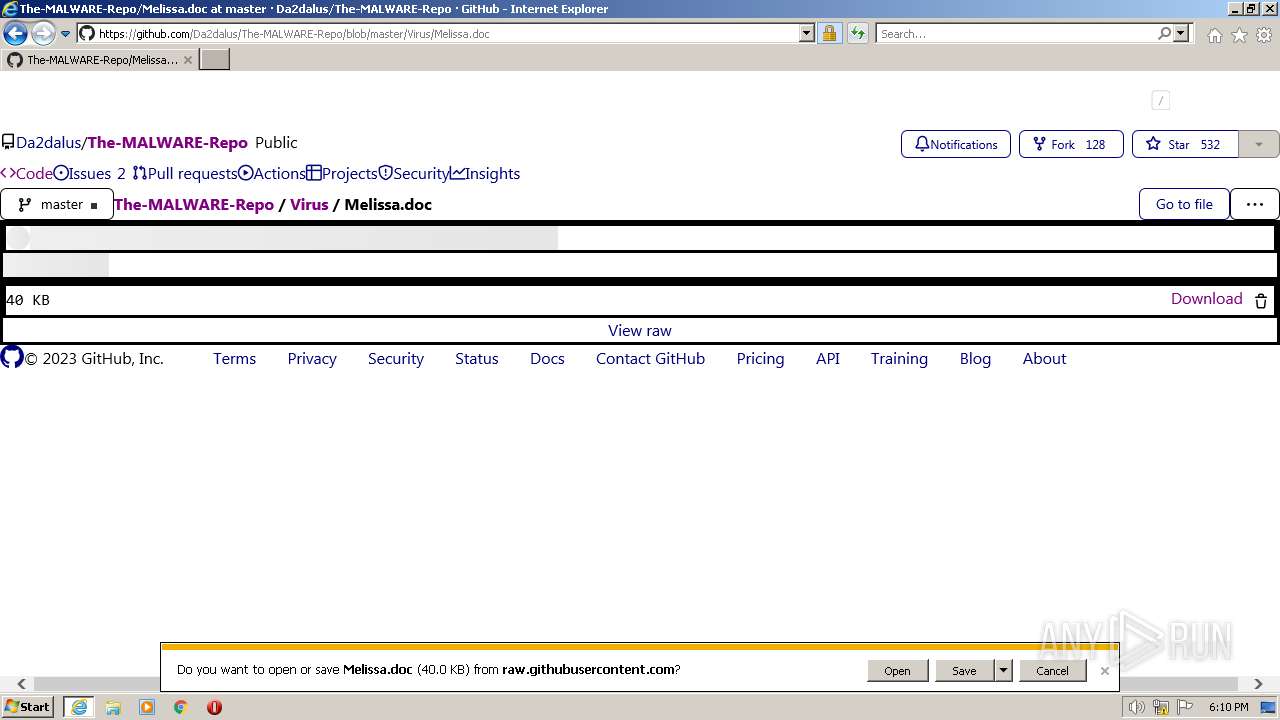Open the Code tab
The height and width of the screenshot is (720, 1280).
pyautogui.click(x=27, y=174)
